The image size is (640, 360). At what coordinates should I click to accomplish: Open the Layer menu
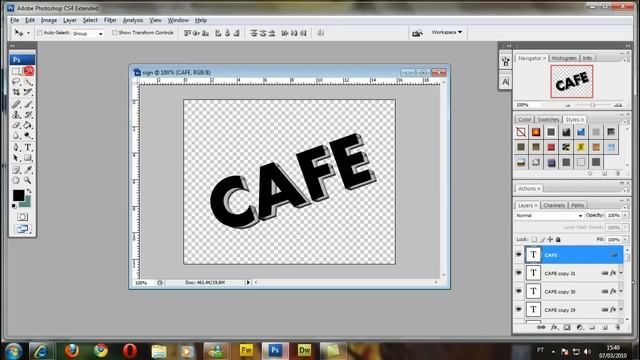click(x=70, y=20)
